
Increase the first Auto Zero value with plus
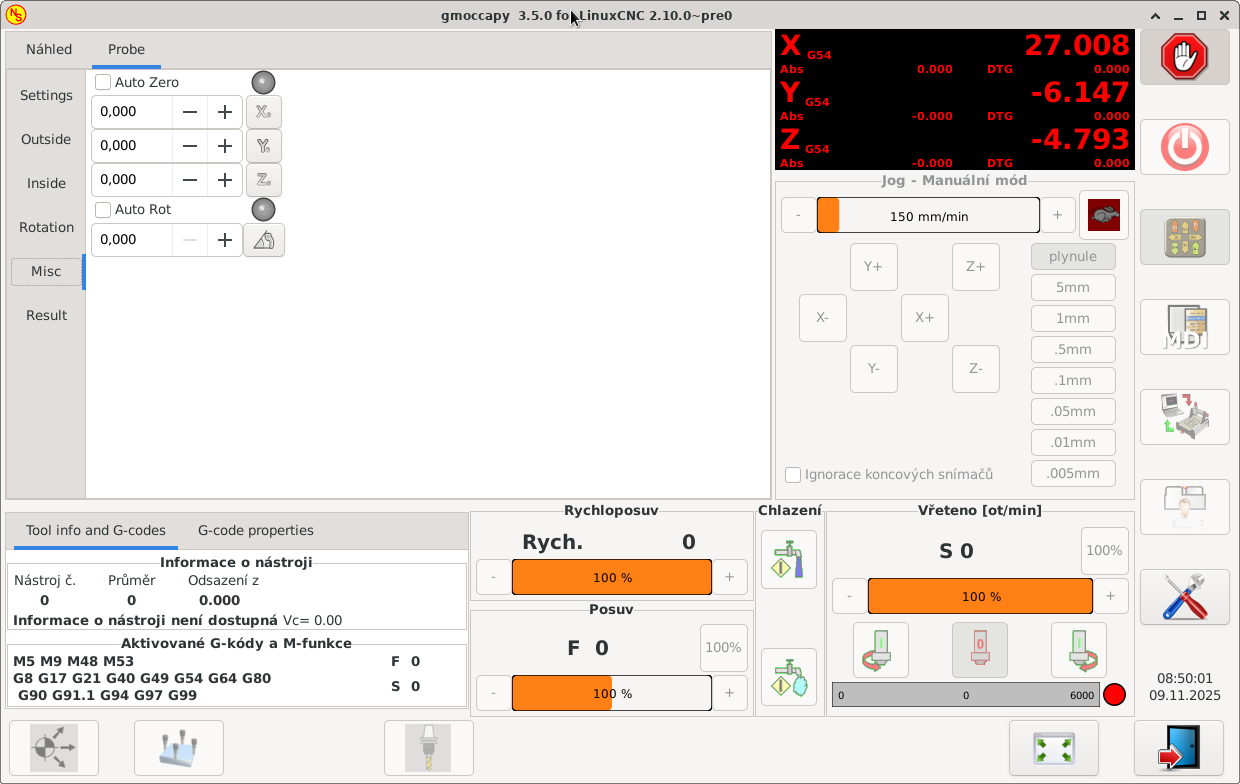click(x=225, y=112)
